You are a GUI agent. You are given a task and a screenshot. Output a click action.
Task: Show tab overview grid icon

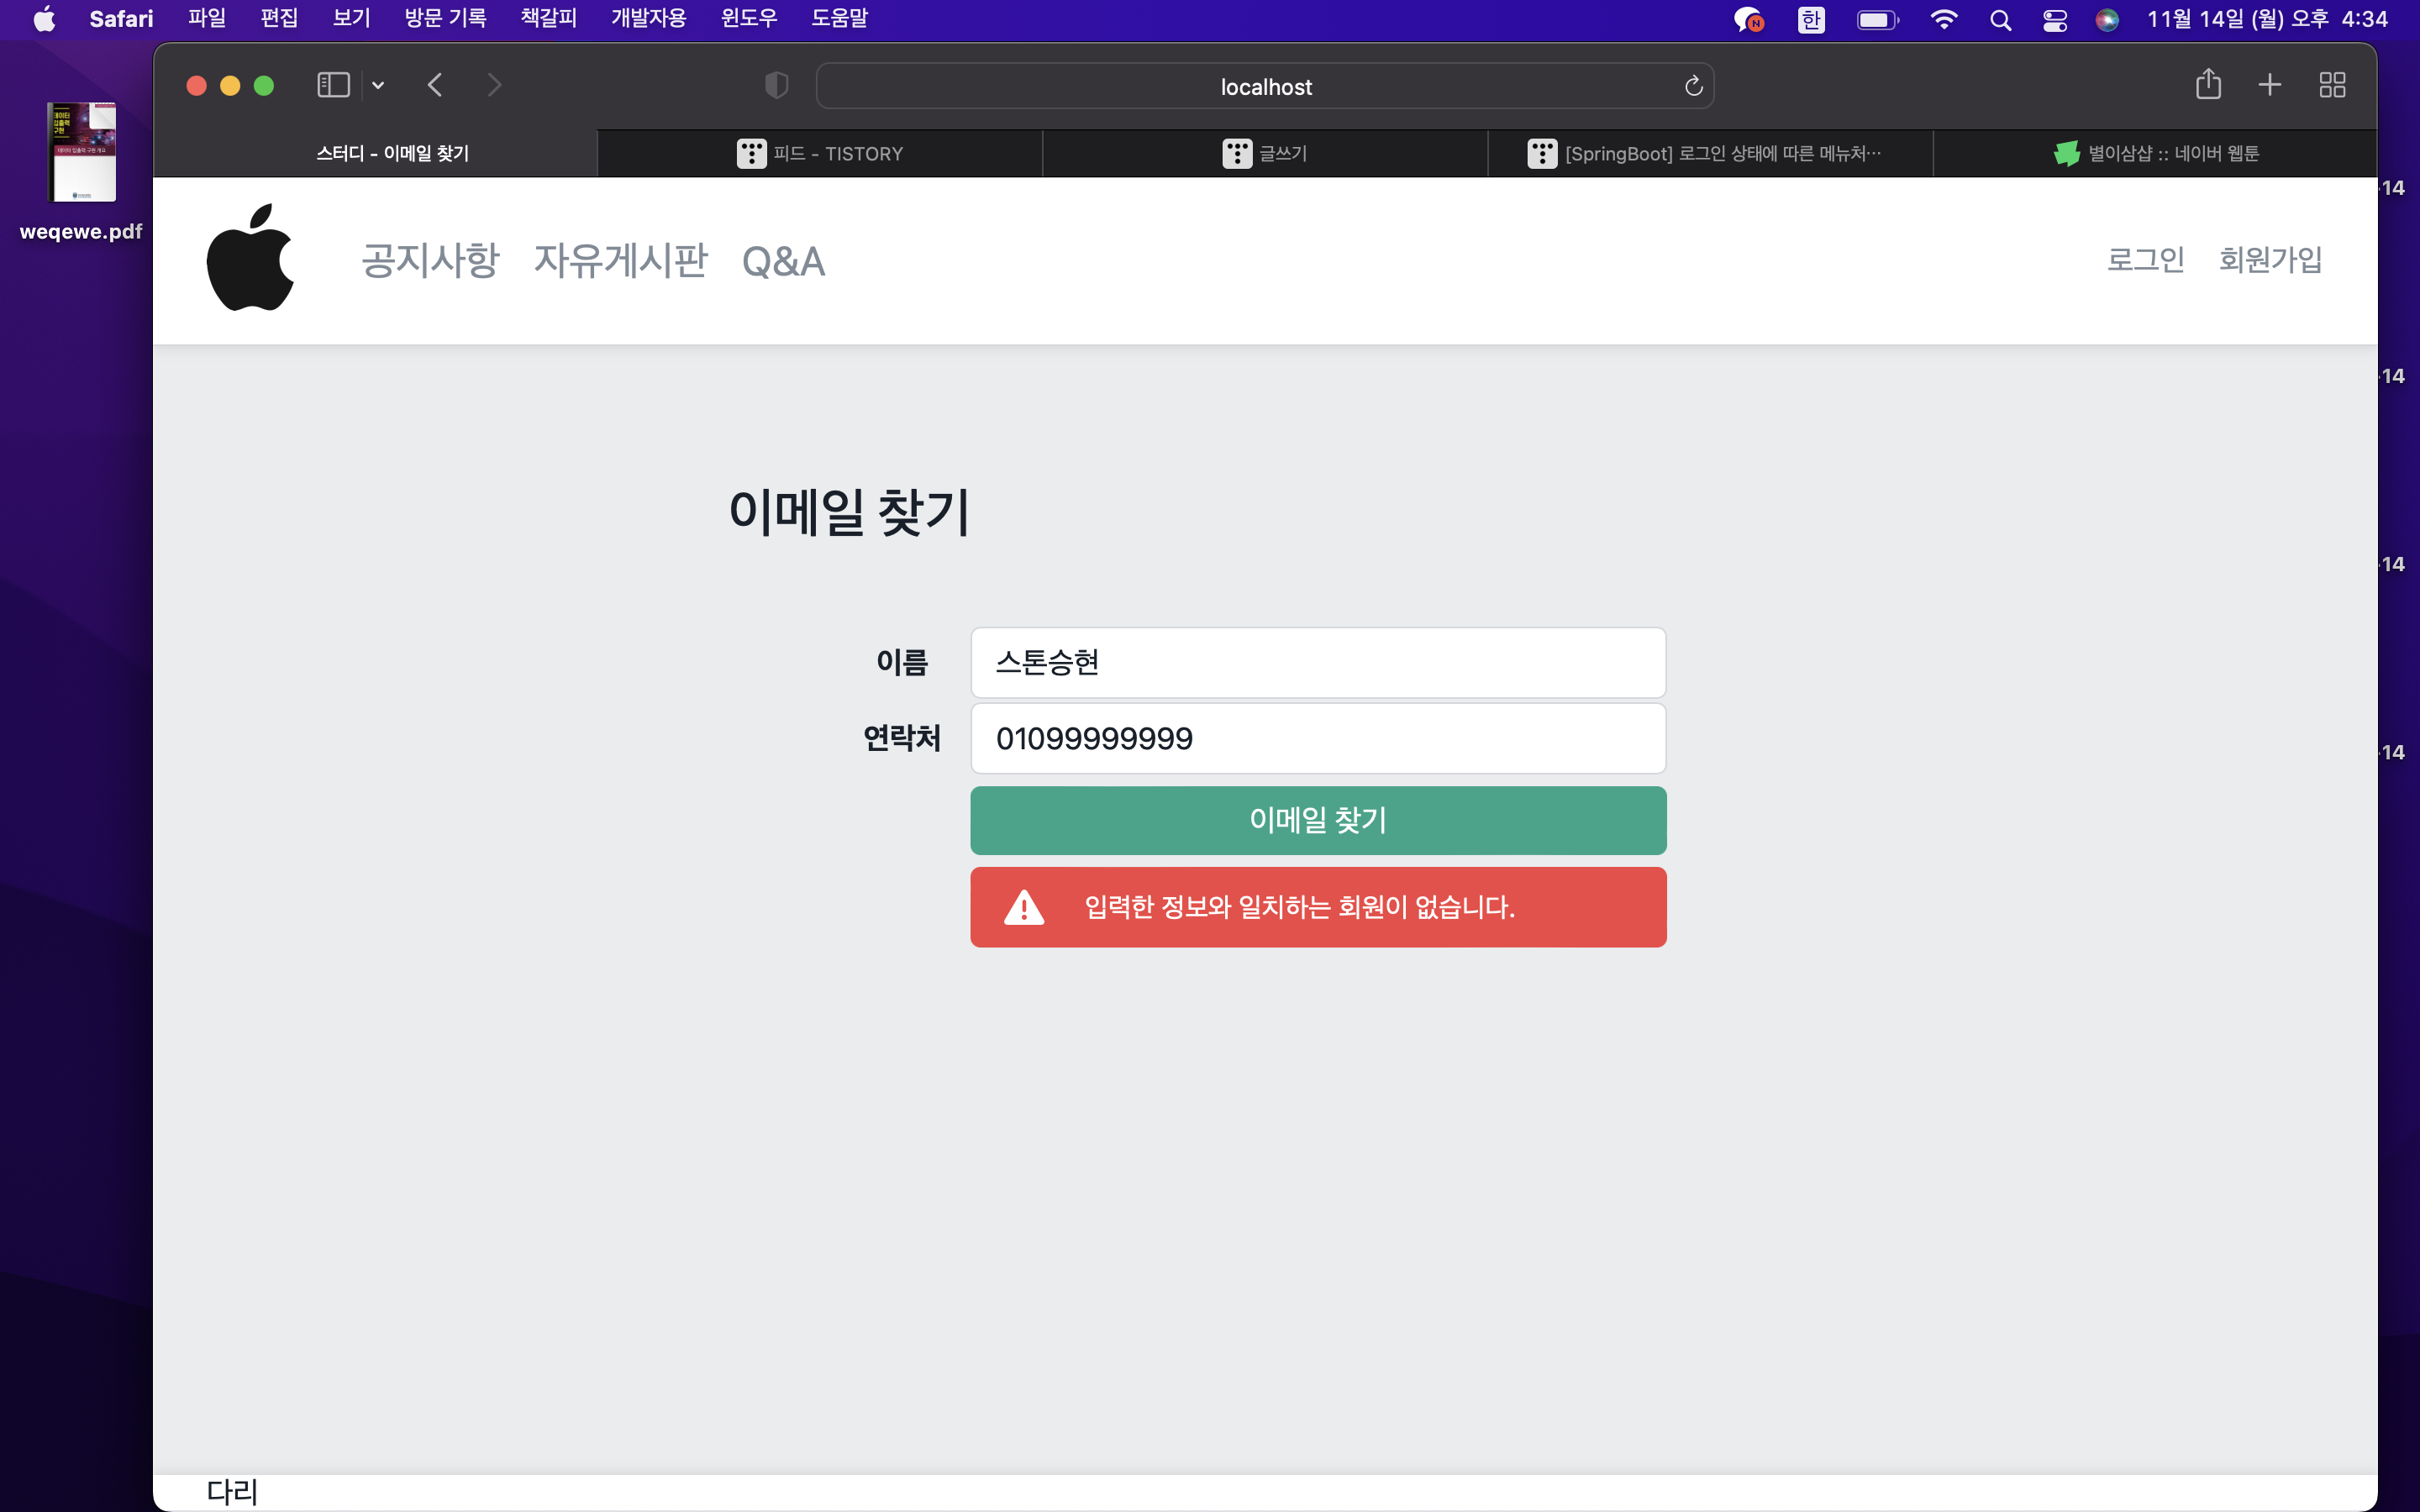pyautogui.click(x=2332, y=85)
